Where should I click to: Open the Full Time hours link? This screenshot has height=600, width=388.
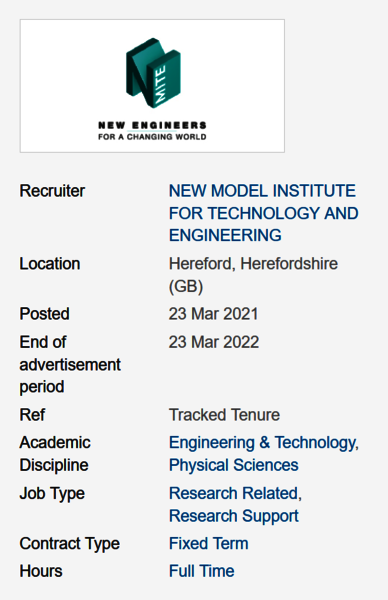(x=202, y=571)
